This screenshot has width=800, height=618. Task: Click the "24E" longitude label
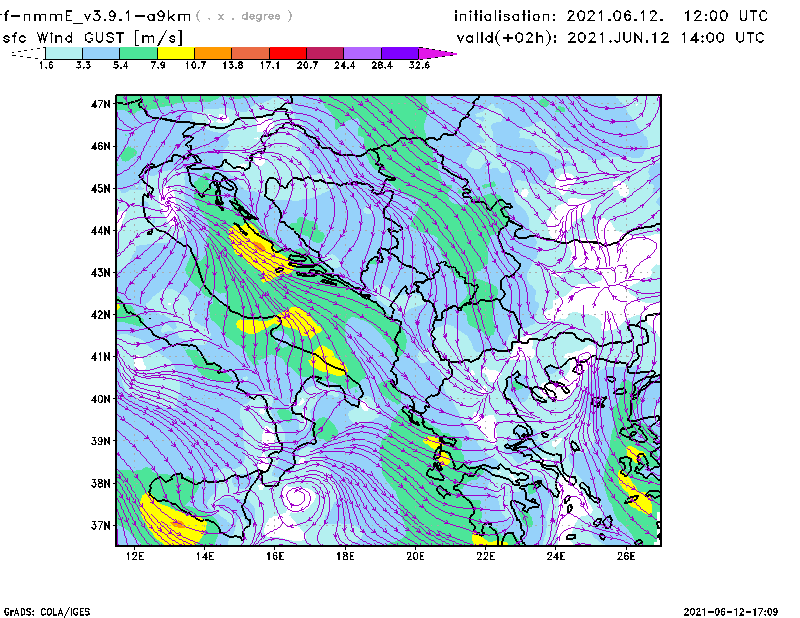(556, 556)
